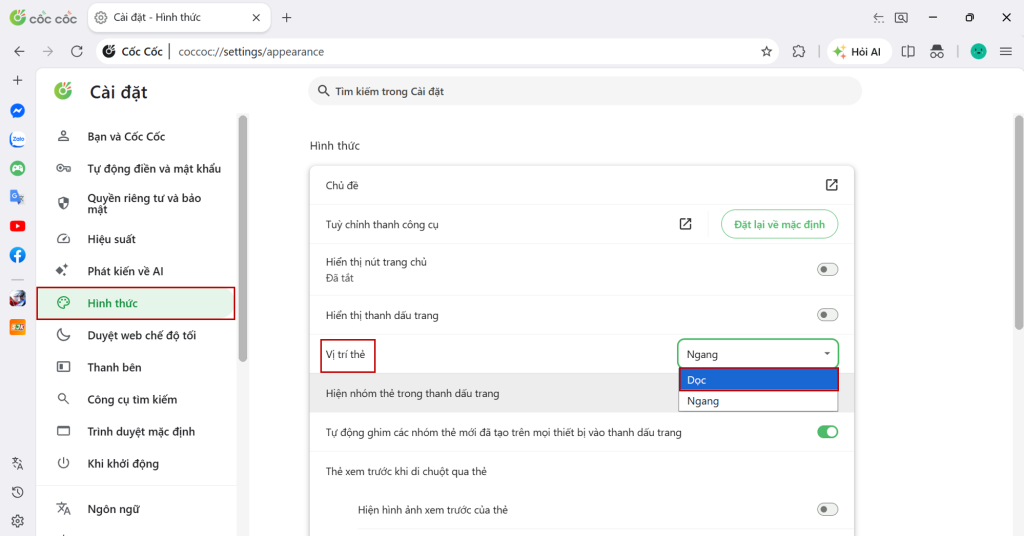Open Khi khởi động settings
Screen dimensions: 1024x536
tap(136, 464)
